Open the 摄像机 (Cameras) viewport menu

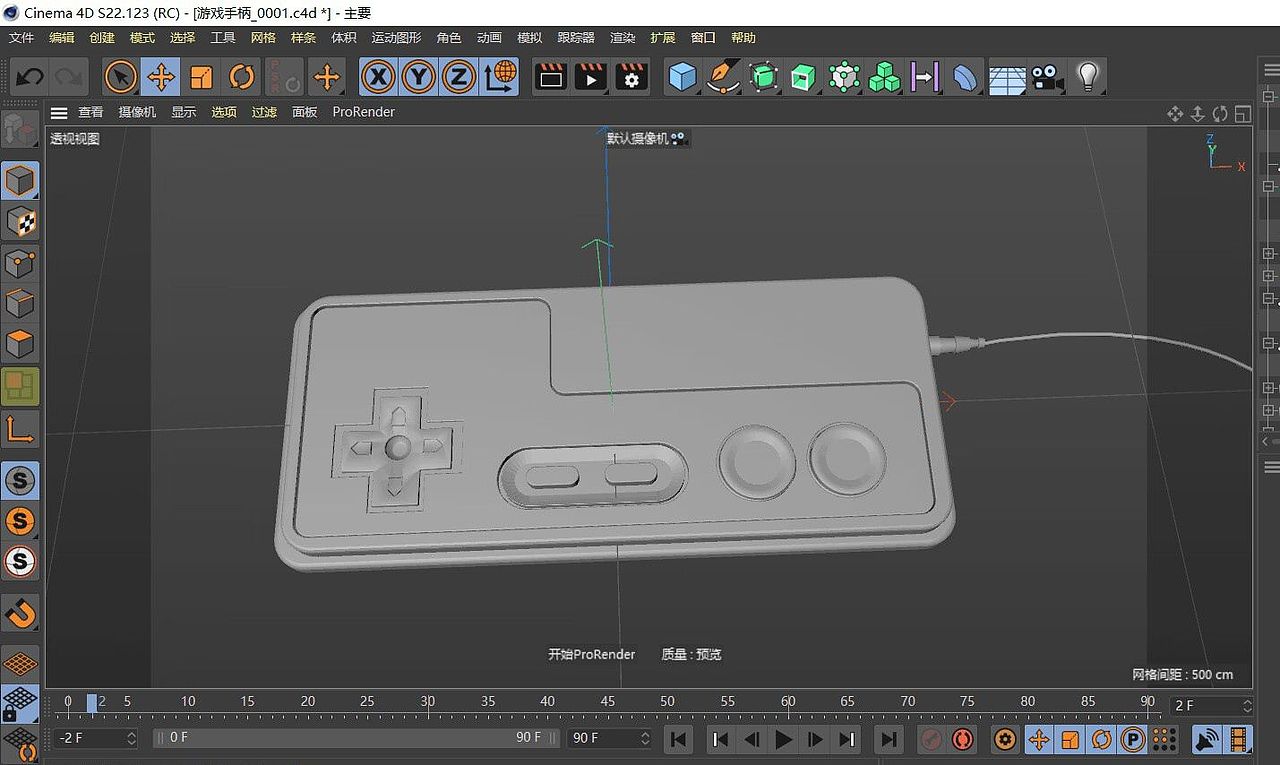click(x=137, y=112)
